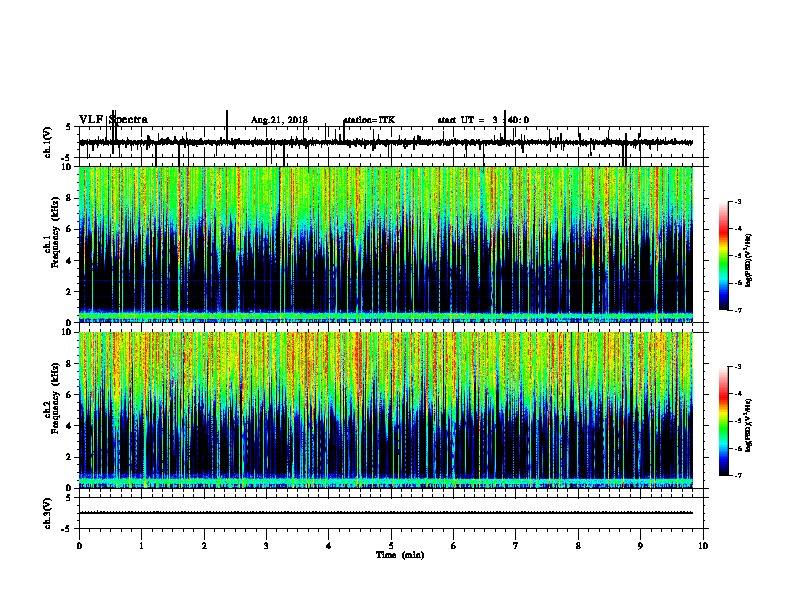792x612 pixels.
Task: Click the '-3' tick on ch.1 colorbar
Action: pos(738,202)
